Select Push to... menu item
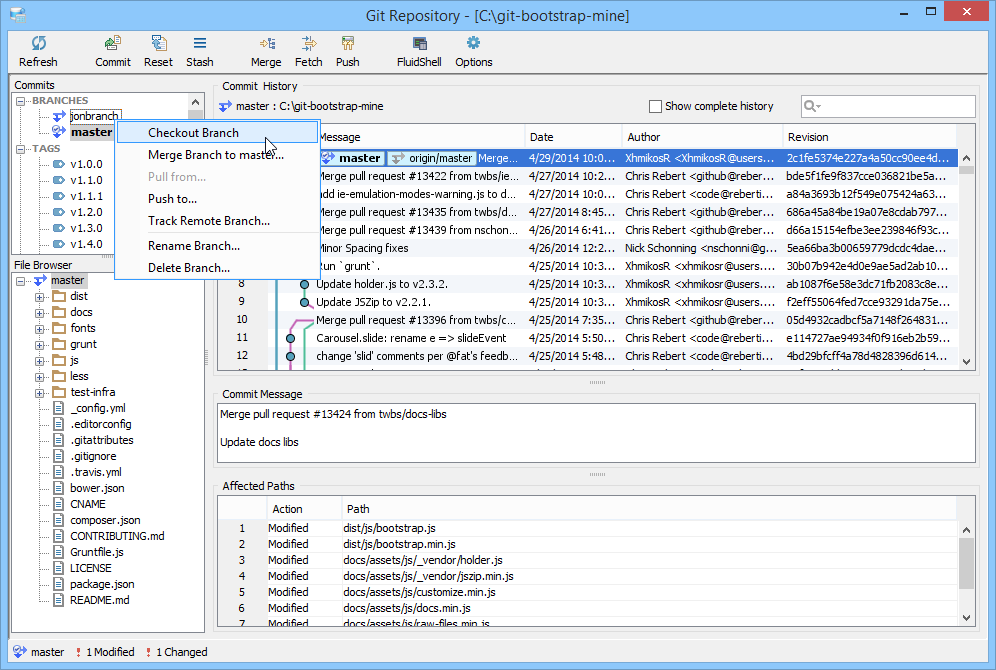Viewport: 996px width, 670px height. coord(217,199)
